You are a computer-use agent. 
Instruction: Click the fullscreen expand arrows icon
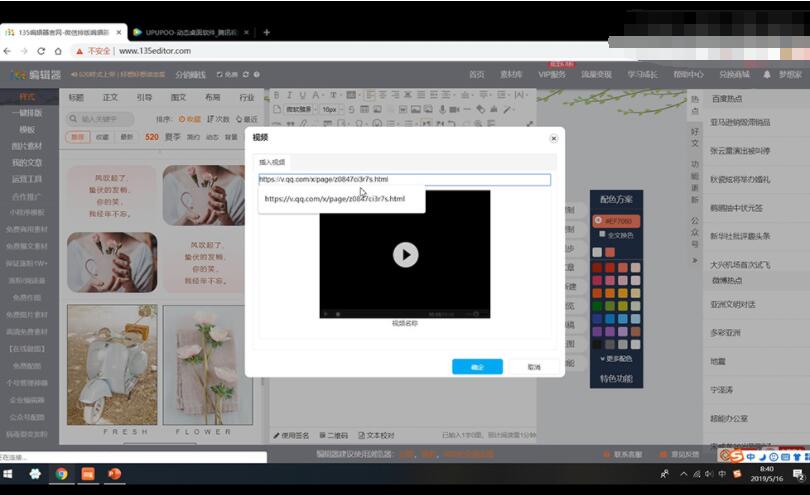click(529, 124)
